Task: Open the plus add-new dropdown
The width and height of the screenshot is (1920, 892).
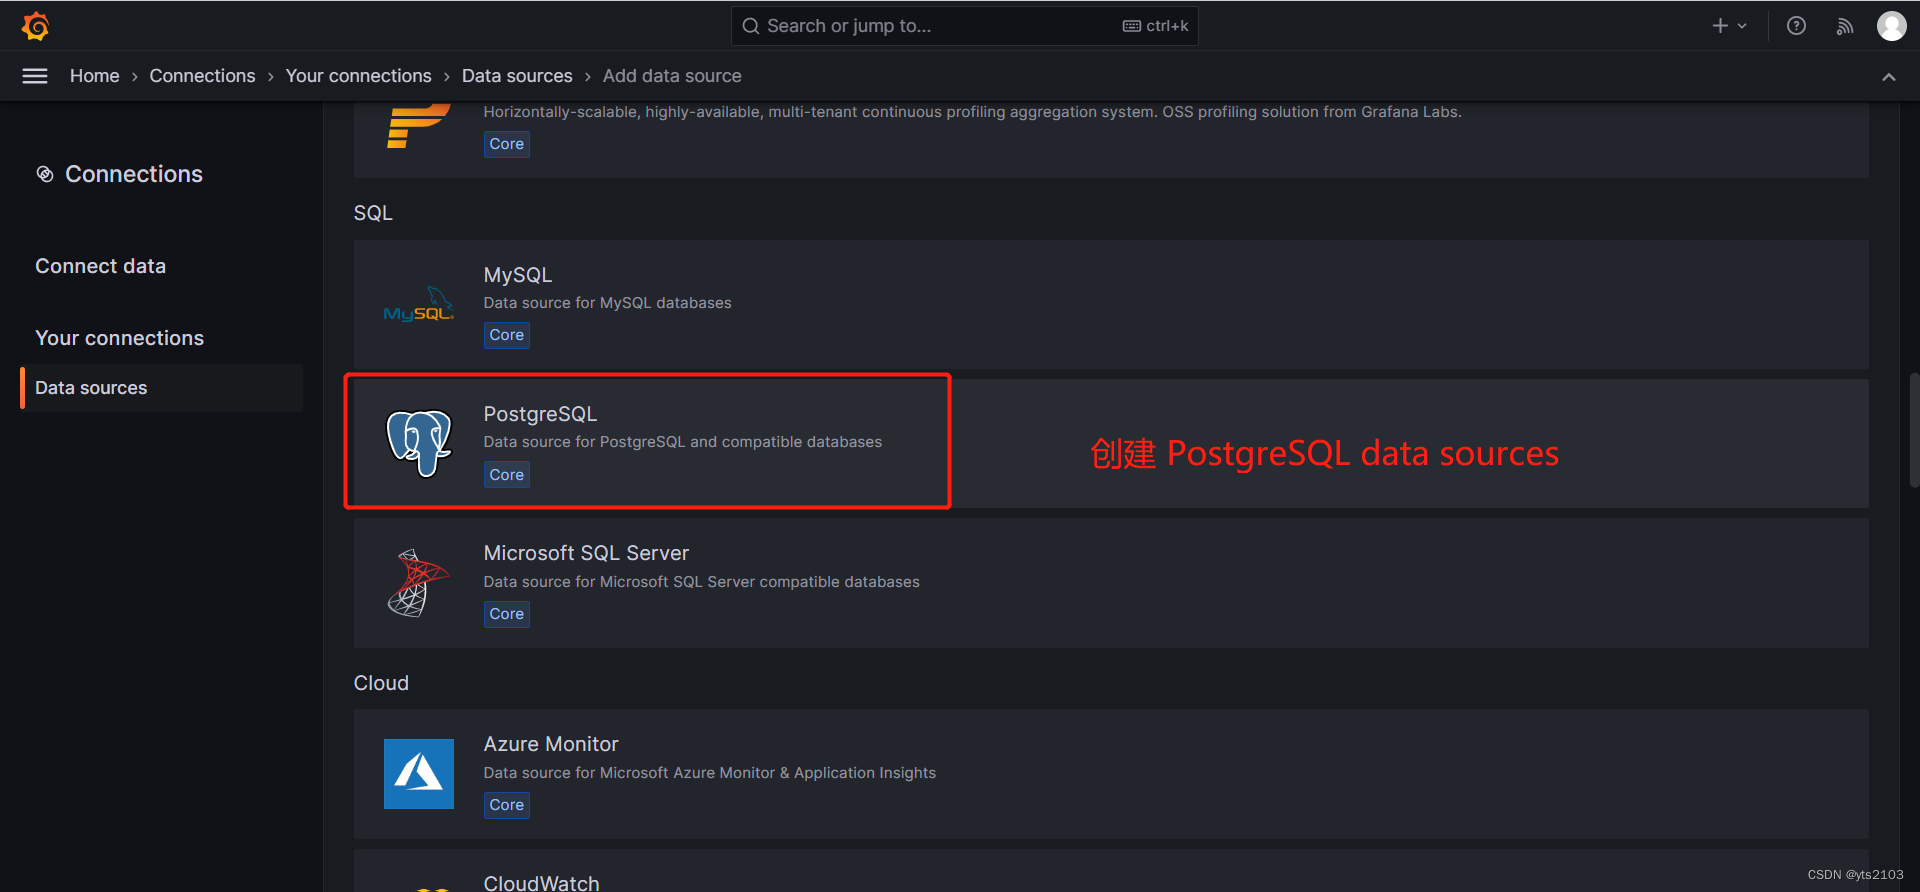Action: [x=1729, y=26]
